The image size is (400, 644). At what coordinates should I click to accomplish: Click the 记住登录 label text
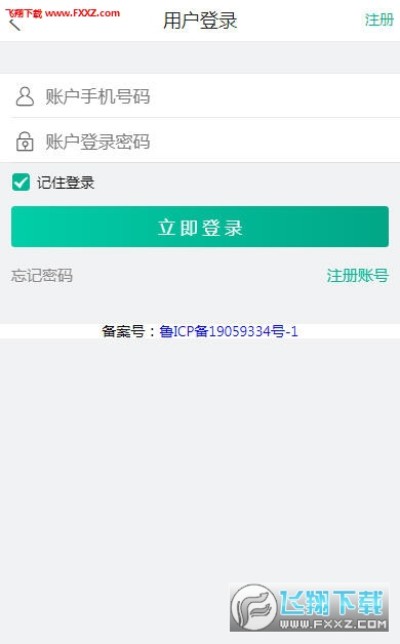66,183
